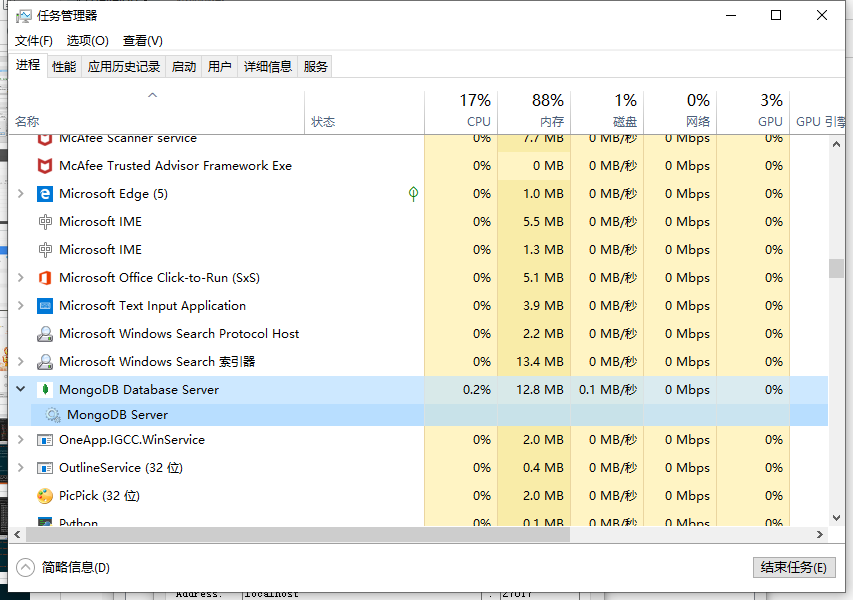Expand Microsoft Windows Search 索引器 group

pos(21,362)
